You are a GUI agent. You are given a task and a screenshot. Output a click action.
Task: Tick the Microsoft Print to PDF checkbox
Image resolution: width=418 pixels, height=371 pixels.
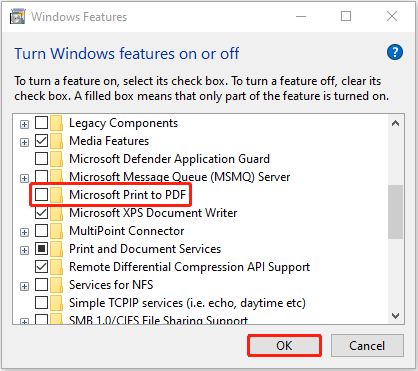tap(41, 195)
